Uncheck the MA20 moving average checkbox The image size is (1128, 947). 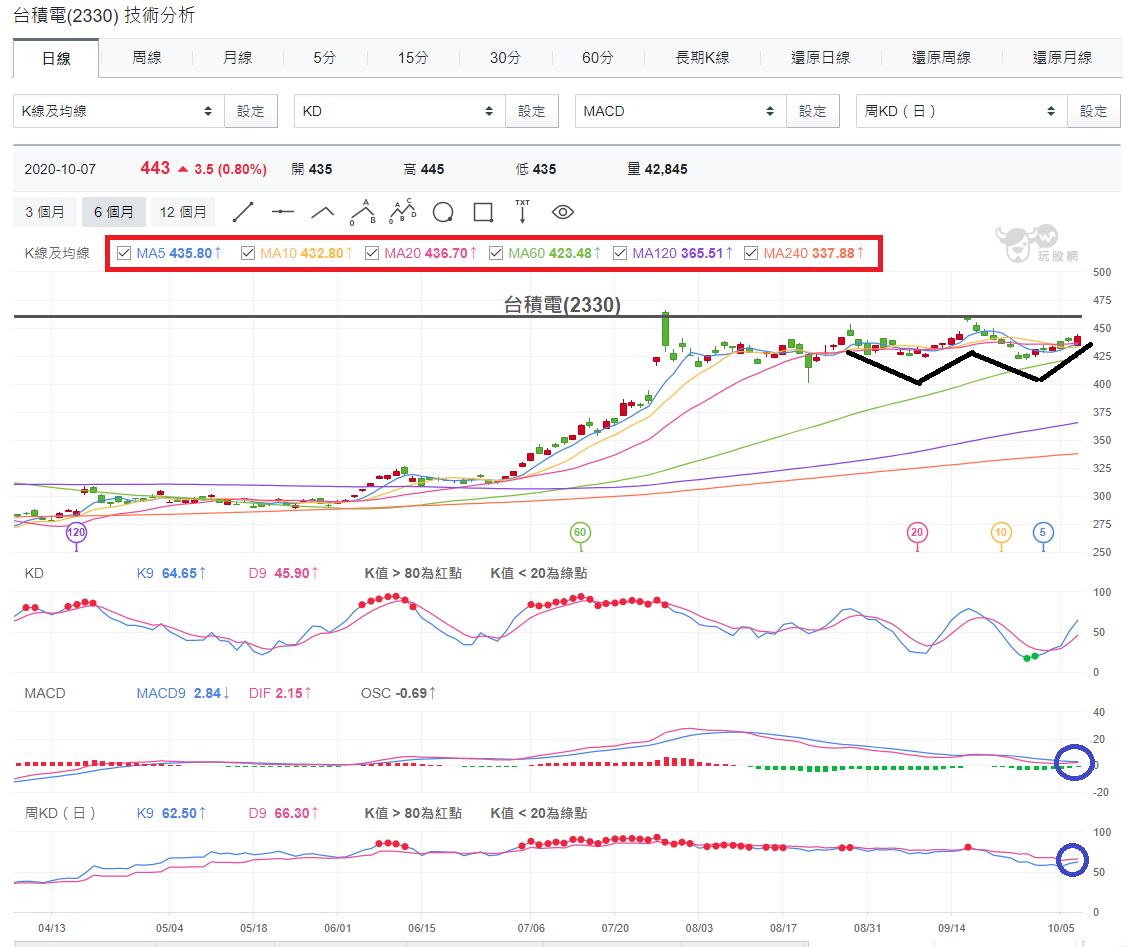click(372, 253)
